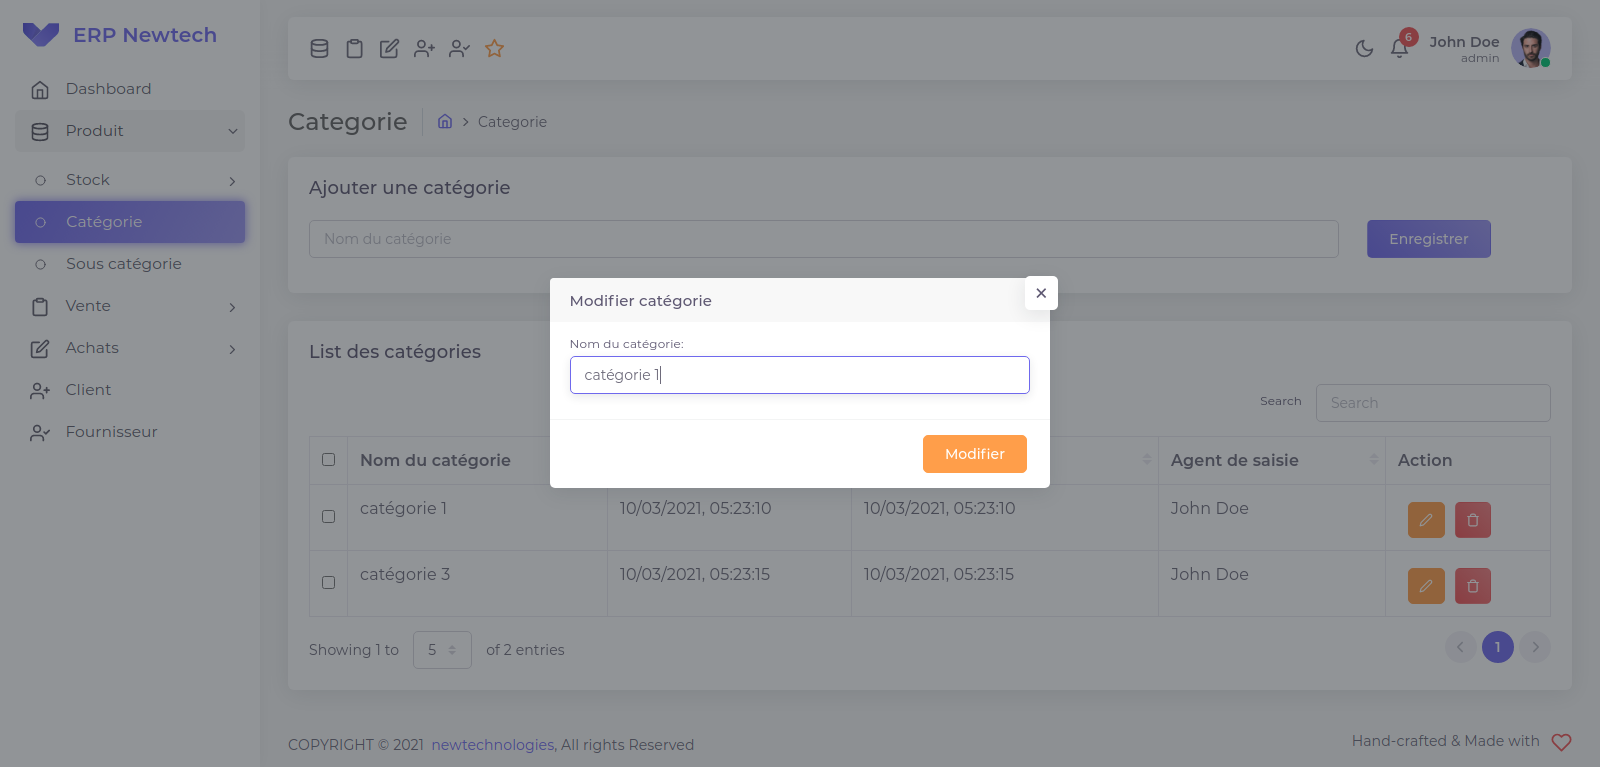Image resolution: width=1600 pixels, height=767 pixels.
Task: Check the catégorie 3 row checkbox
Action: coord(328,583)
